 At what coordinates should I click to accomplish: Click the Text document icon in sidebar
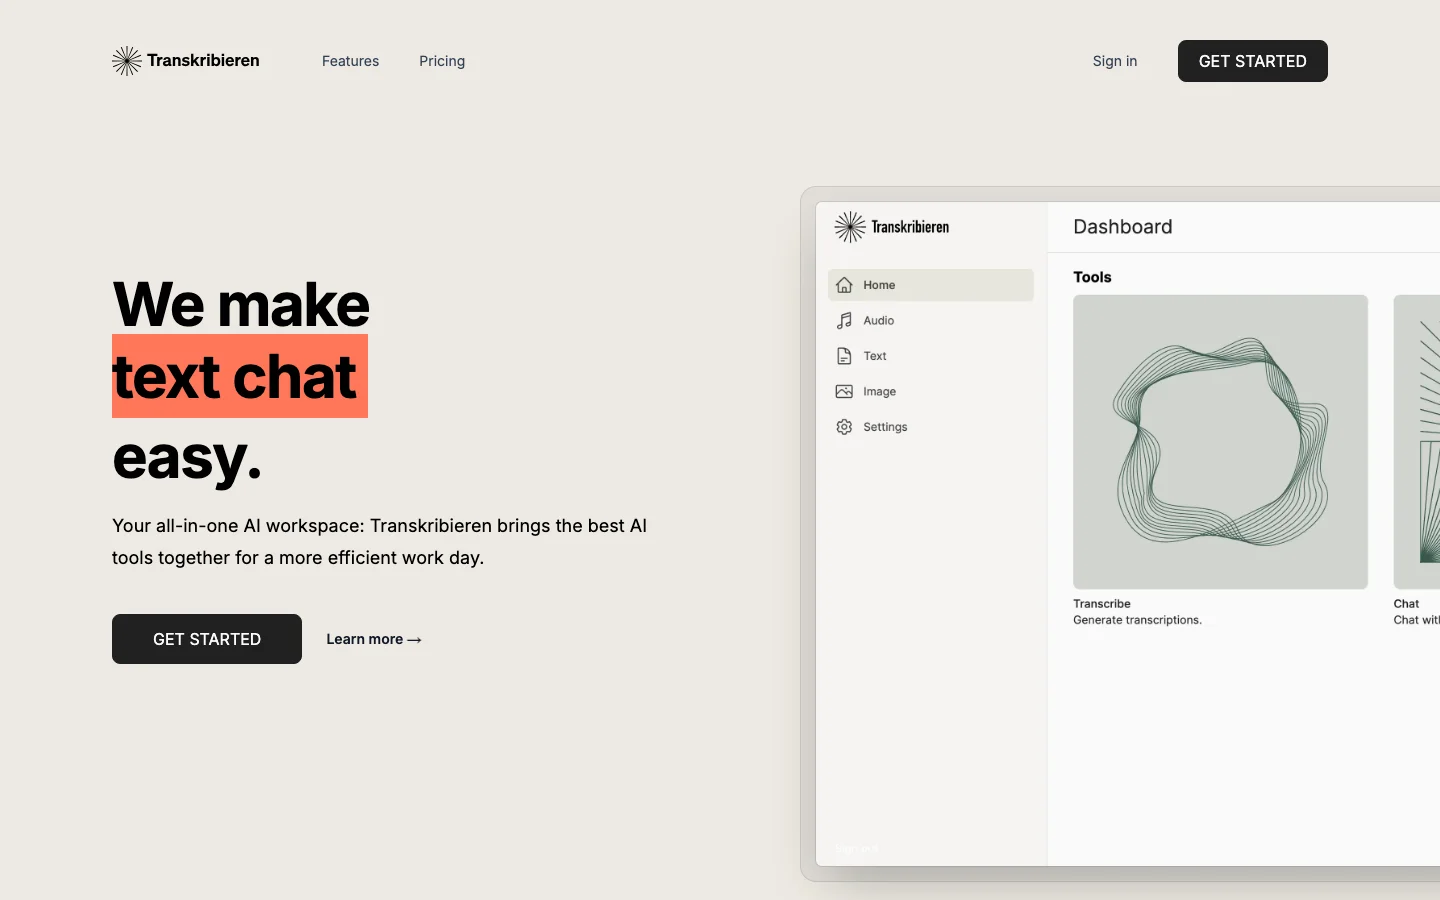pos(844,356)
